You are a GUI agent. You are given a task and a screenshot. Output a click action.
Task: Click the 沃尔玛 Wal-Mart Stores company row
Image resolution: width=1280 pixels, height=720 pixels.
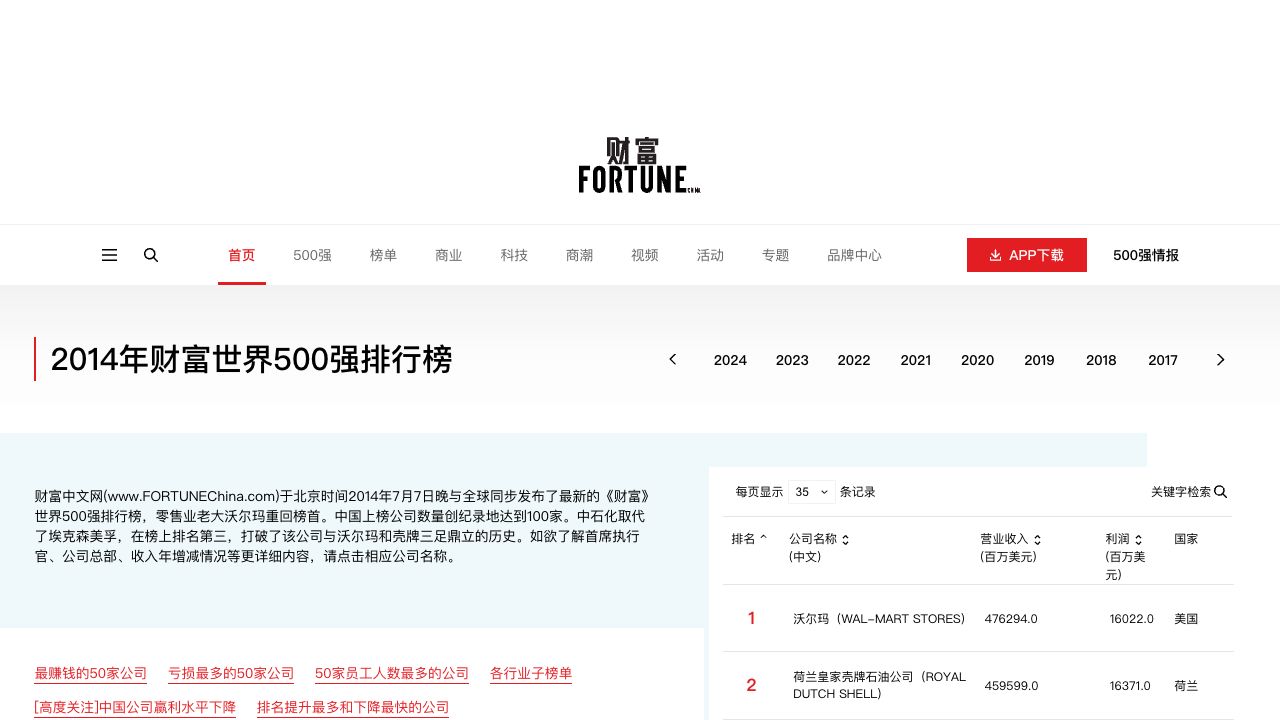(x=878, y=619)
